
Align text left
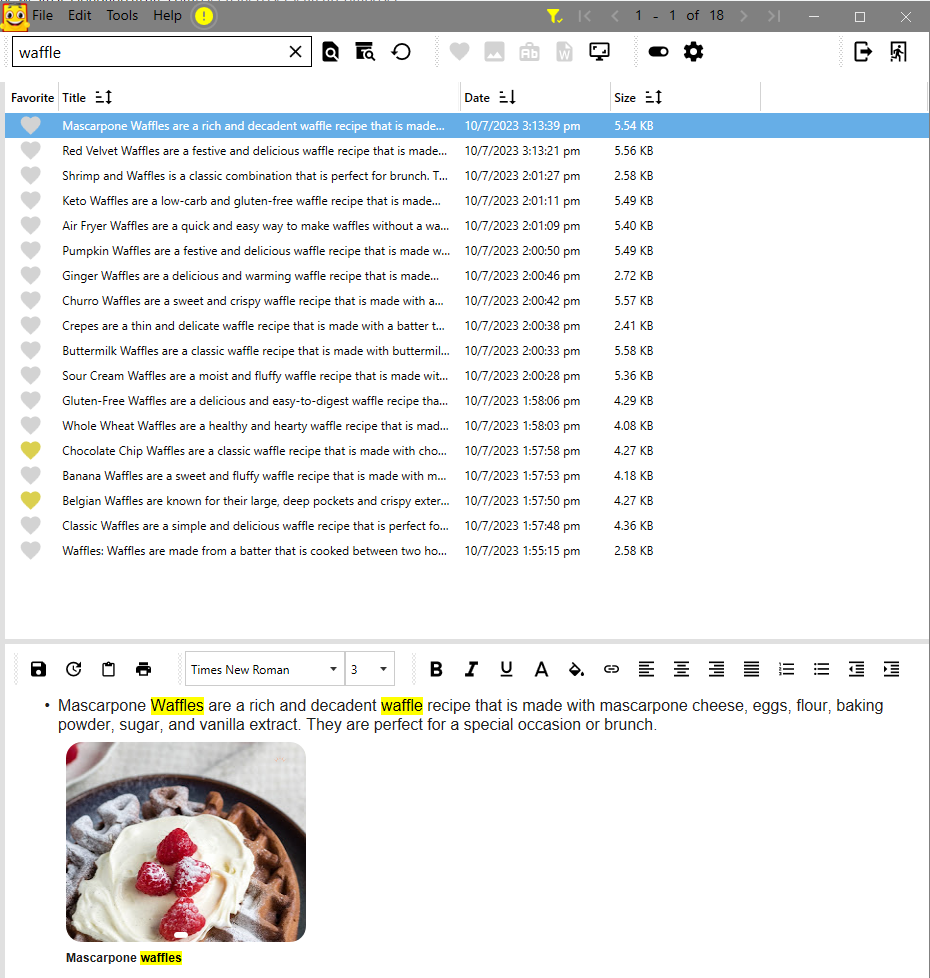click(x=646, y=669)
